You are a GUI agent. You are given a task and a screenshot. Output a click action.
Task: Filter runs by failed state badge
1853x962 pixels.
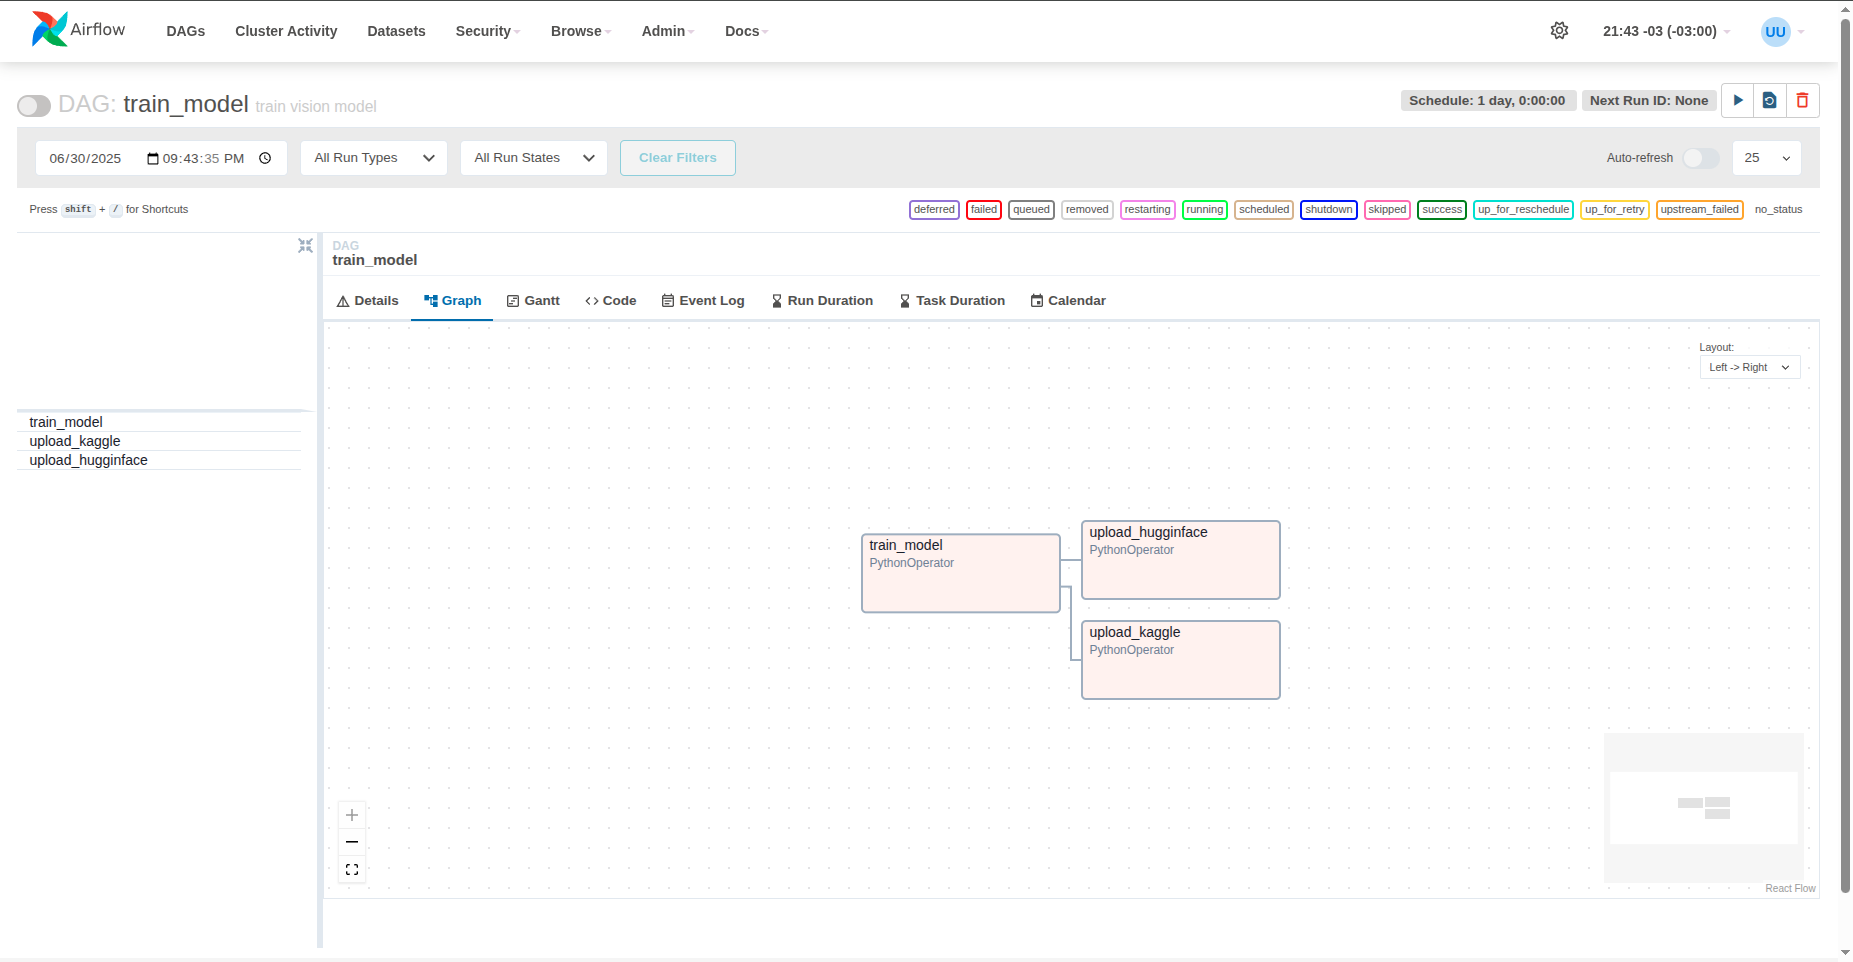tap(984, 209)
